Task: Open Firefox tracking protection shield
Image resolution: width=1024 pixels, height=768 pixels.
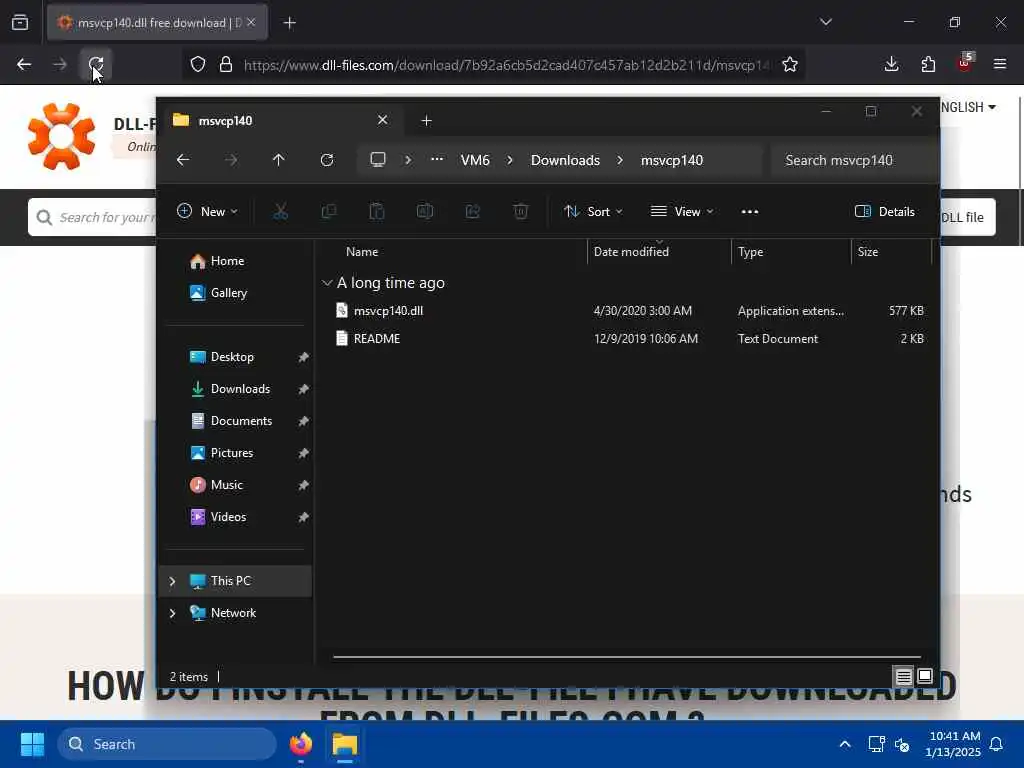Action: (x=198, y=64)
